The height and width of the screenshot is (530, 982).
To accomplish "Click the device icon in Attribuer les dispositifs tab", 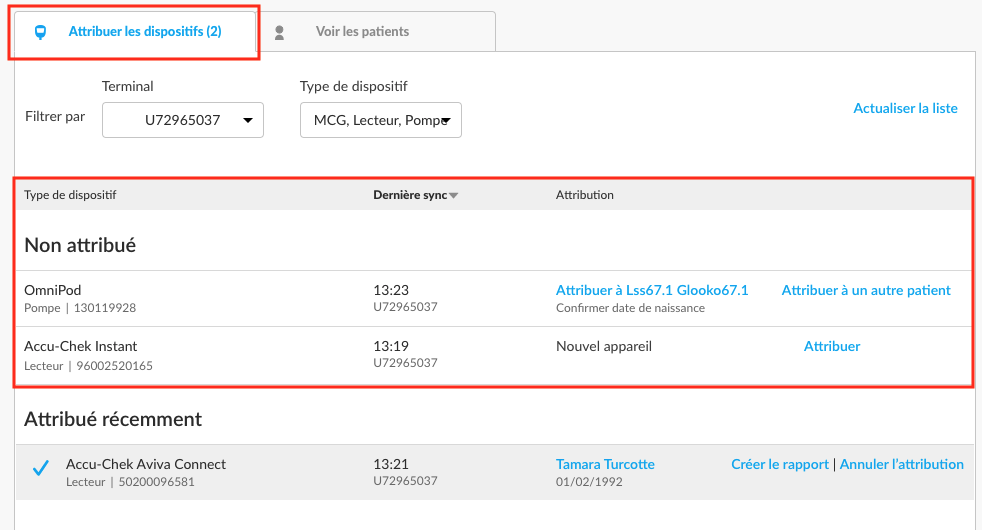I will 40,32.
